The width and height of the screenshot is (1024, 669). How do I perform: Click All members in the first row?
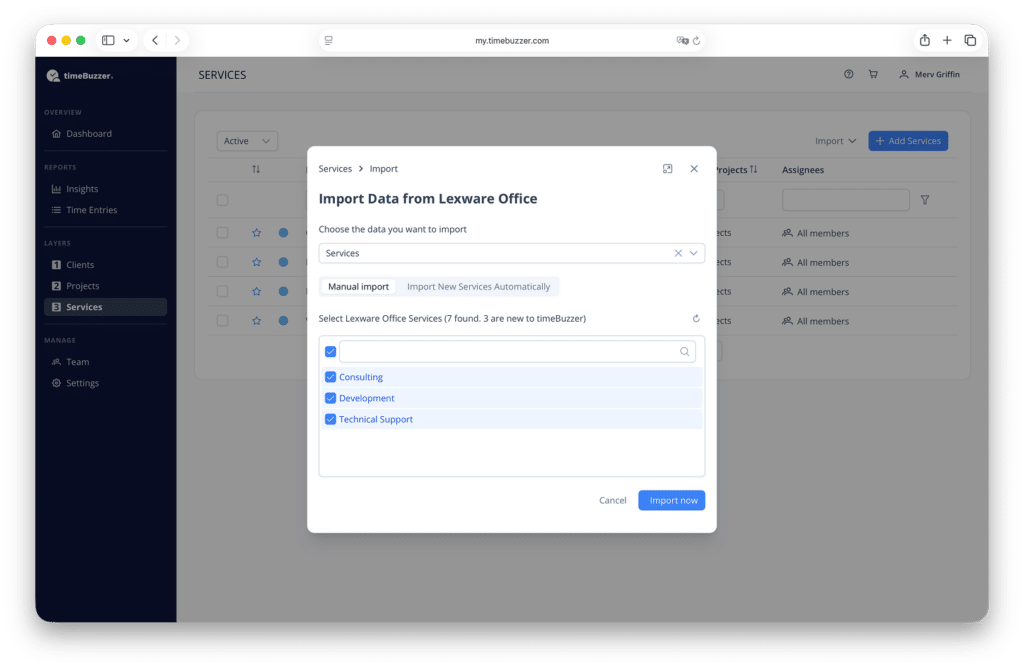[816, 233]
